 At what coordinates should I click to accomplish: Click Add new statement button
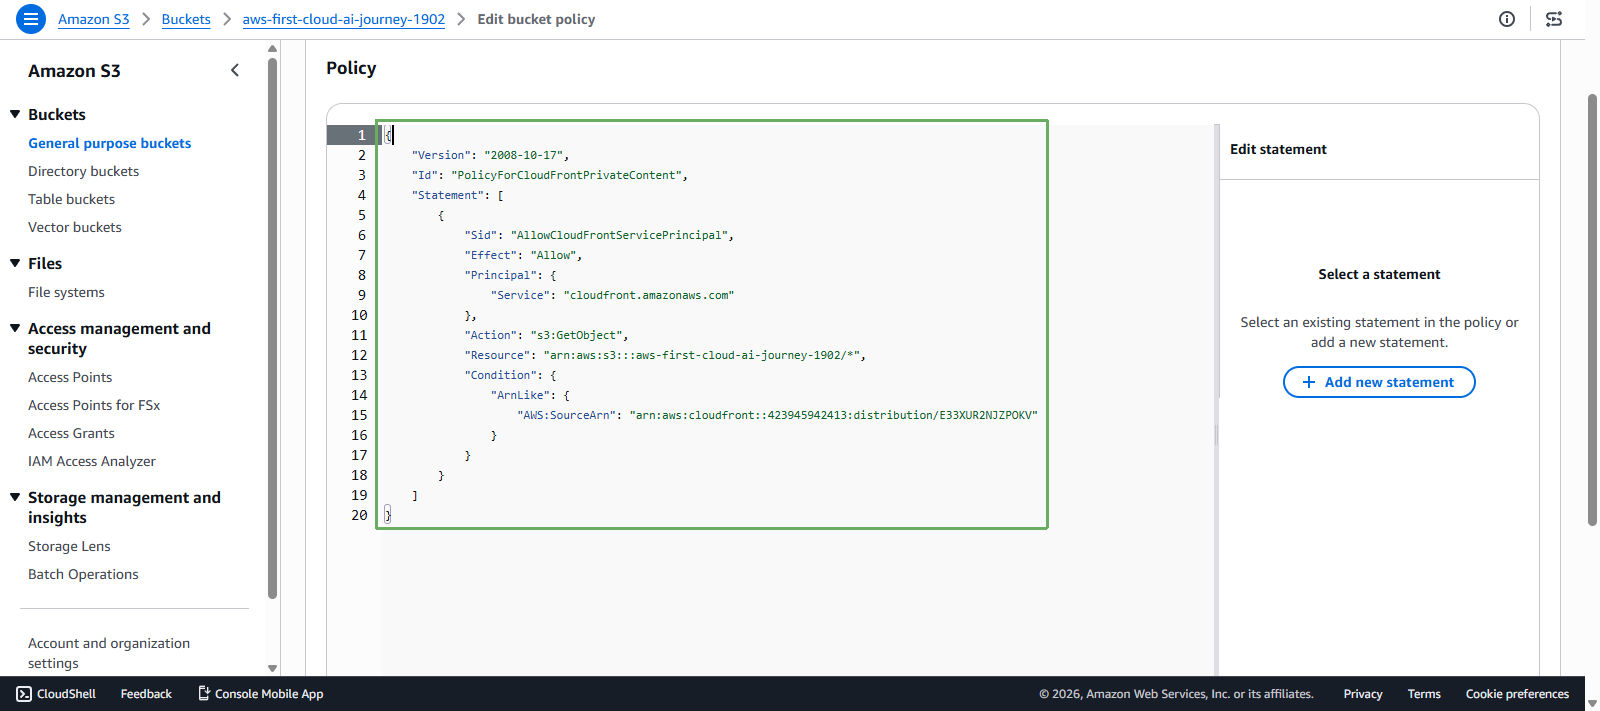(x=1379, y=382)
